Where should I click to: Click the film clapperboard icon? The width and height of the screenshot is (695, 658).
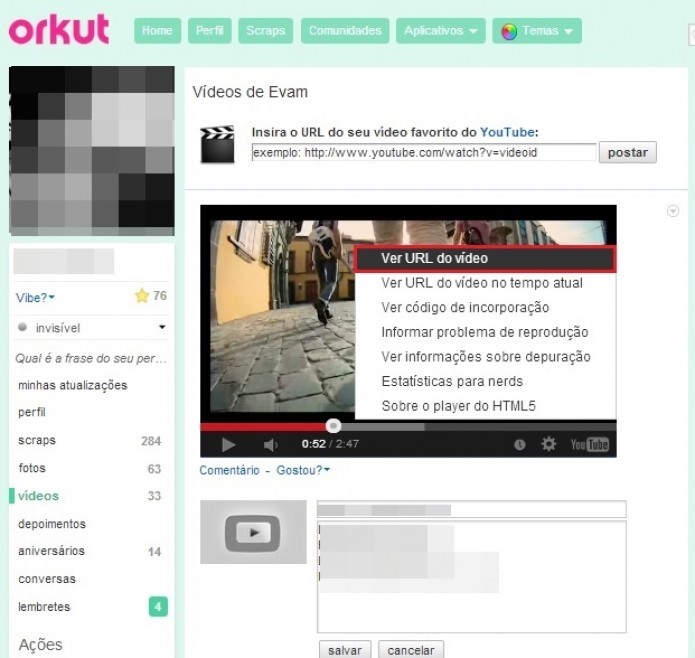(217, 144)
